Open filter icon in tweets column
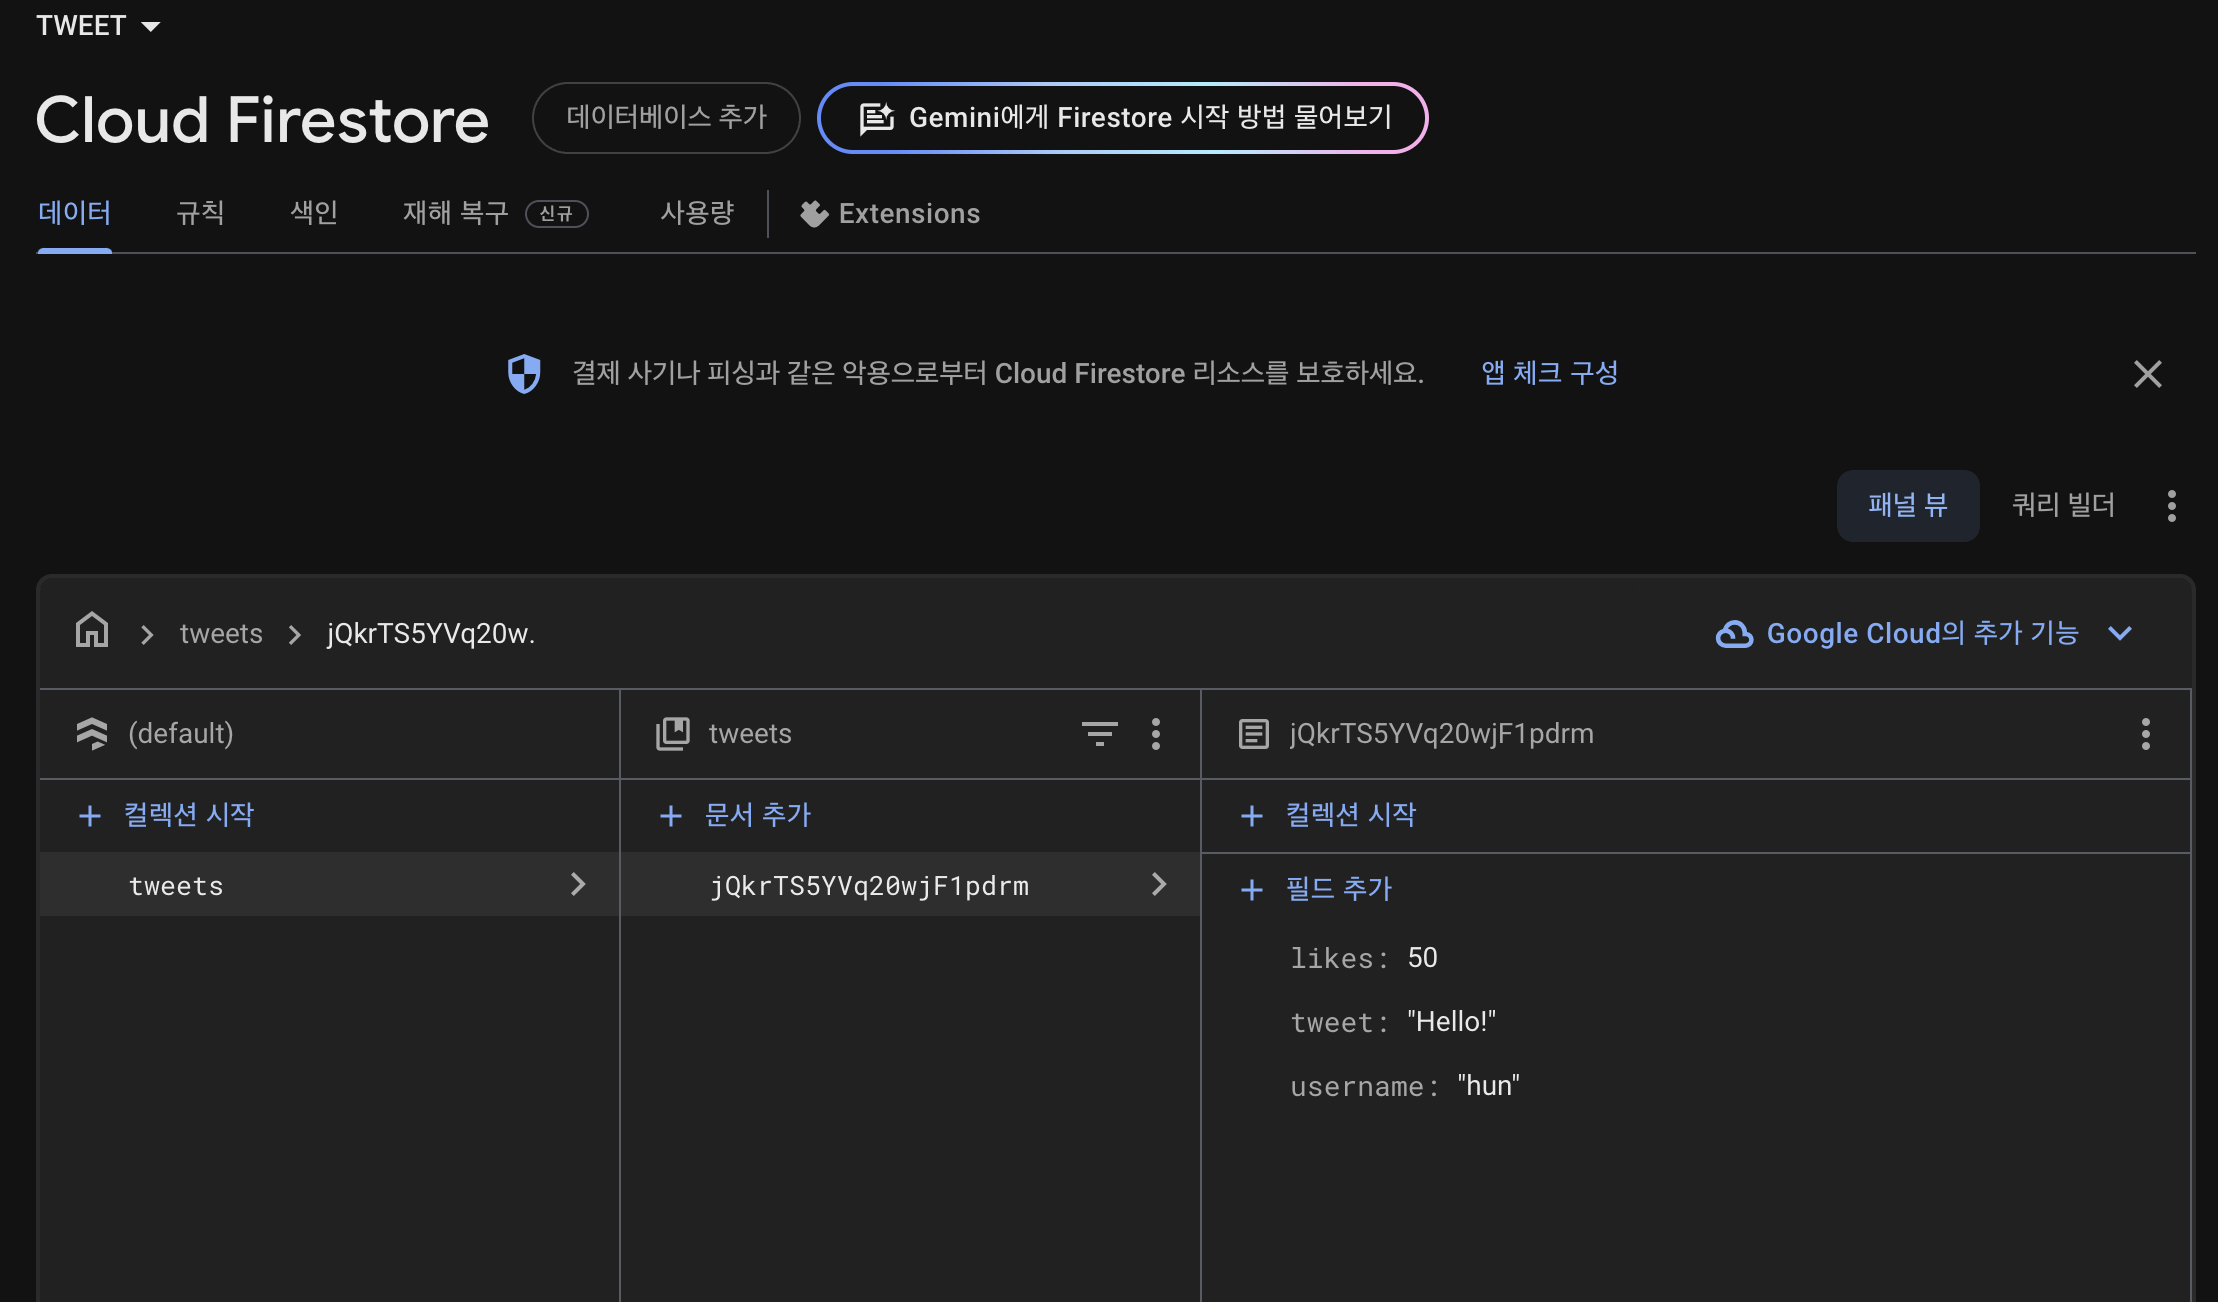The height and width of the screenshot is (1302, 2218). pyautogui.click(x=1099, y=733)
